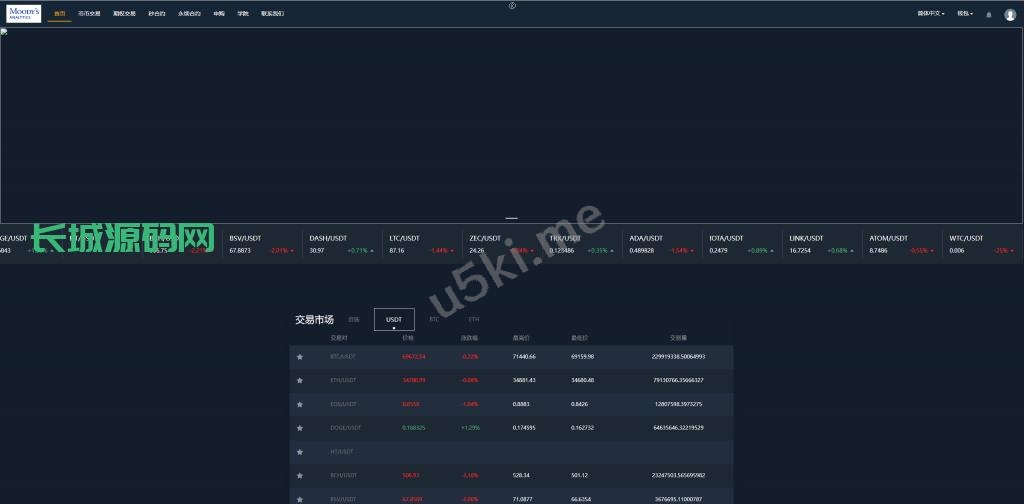Favorite BTC/USDT with its star
This screenshot has width=1024, height=504.
[299, 356]
